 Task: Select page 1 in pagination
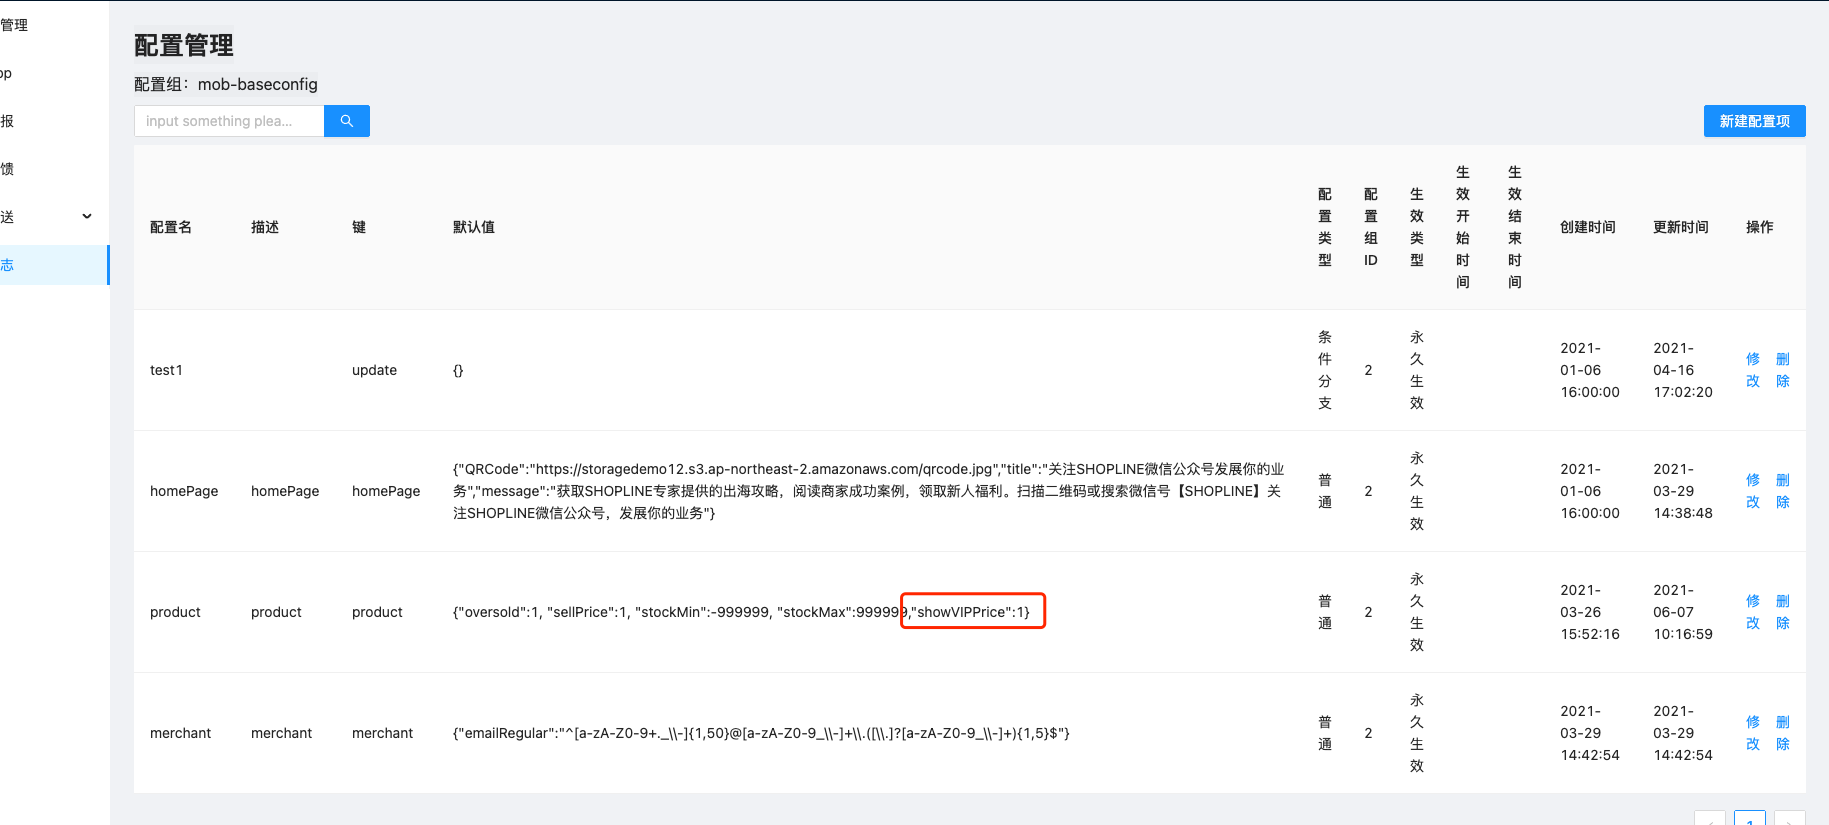1749,819
